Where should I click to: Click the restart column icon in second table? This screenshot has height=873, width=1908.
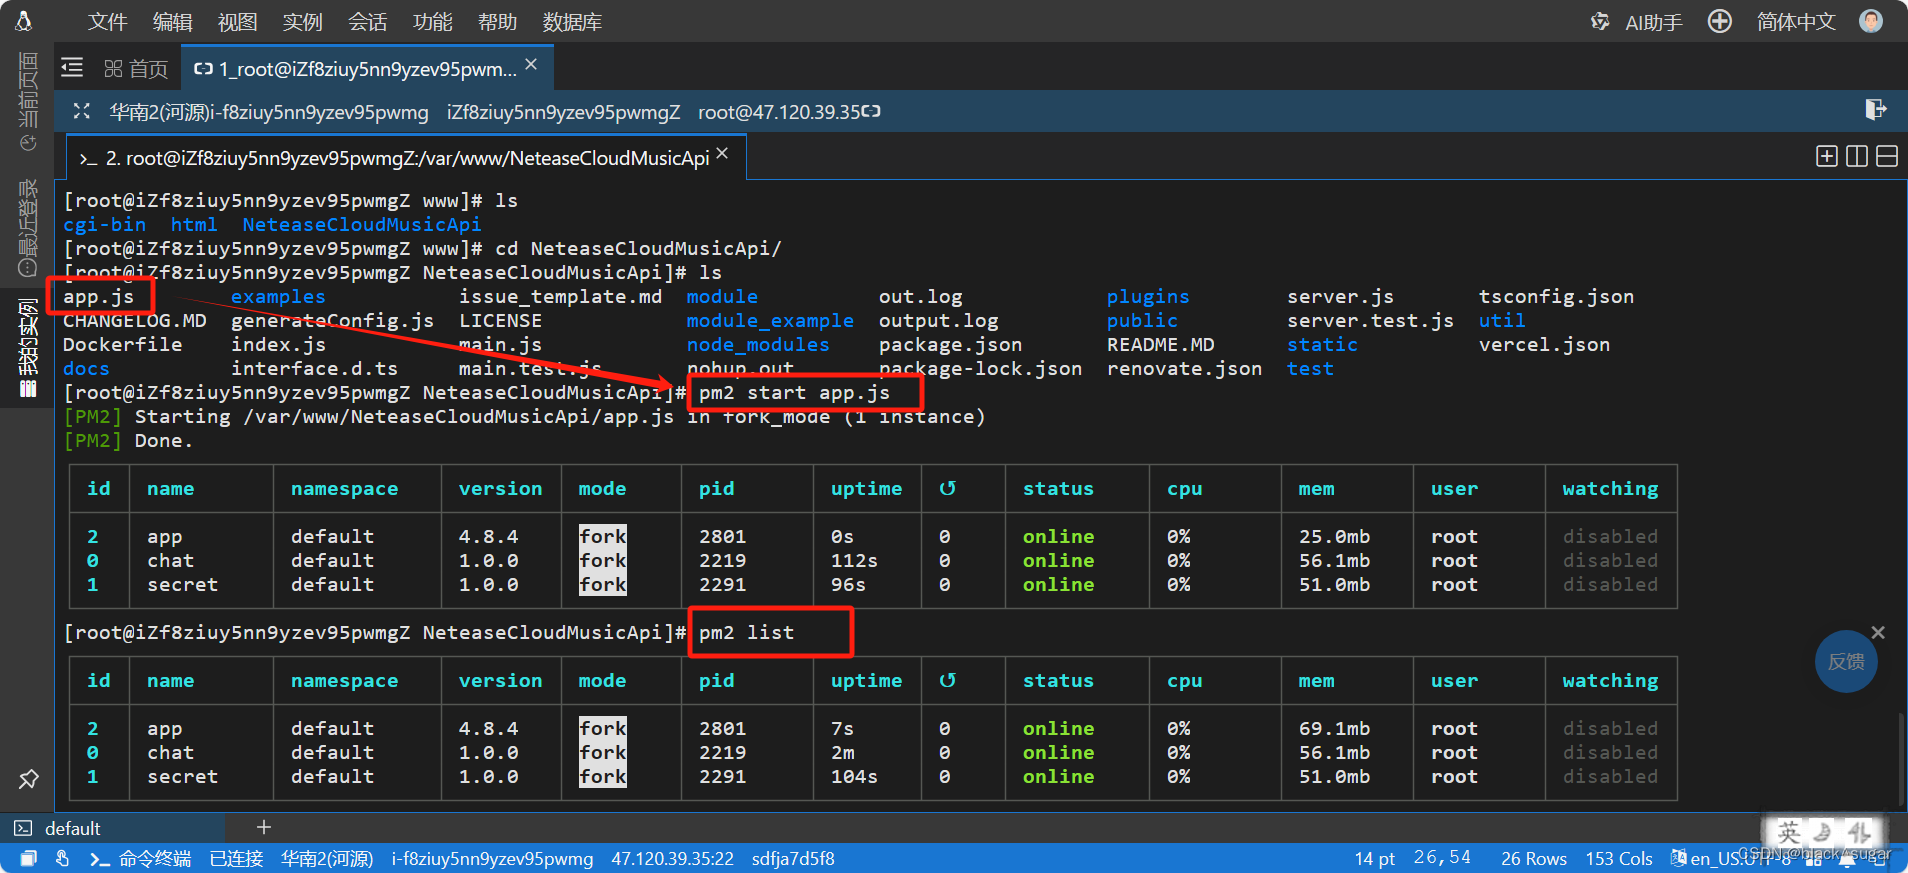coord(947,681)
